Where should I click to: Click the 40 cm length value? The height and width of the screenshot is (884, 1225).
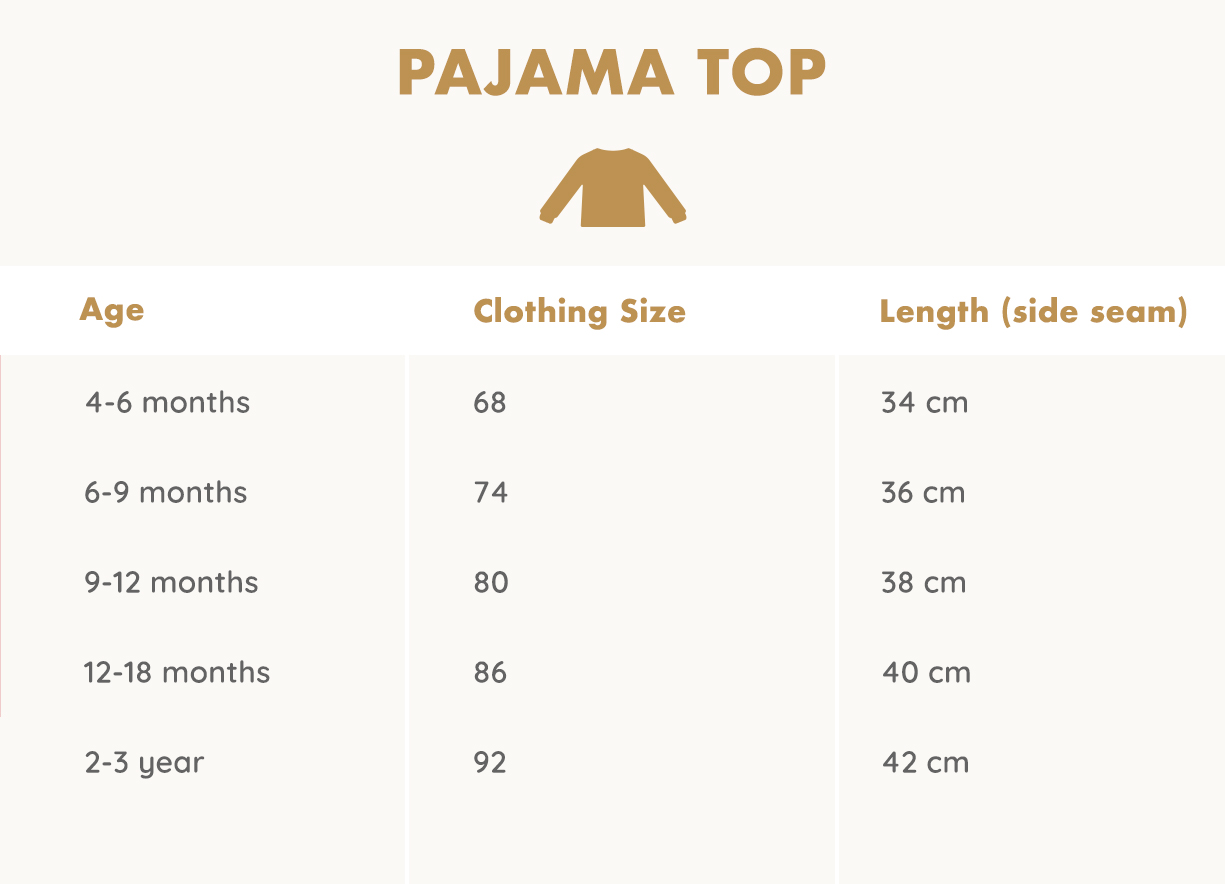[926, 673]
